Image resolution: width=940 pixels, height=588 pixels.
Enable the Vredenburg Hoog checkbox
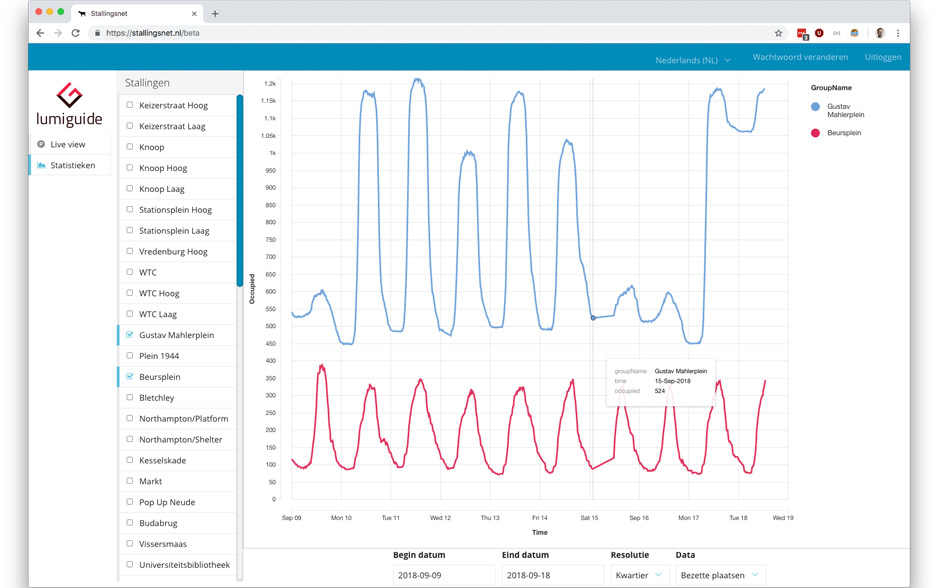[130, 251]
